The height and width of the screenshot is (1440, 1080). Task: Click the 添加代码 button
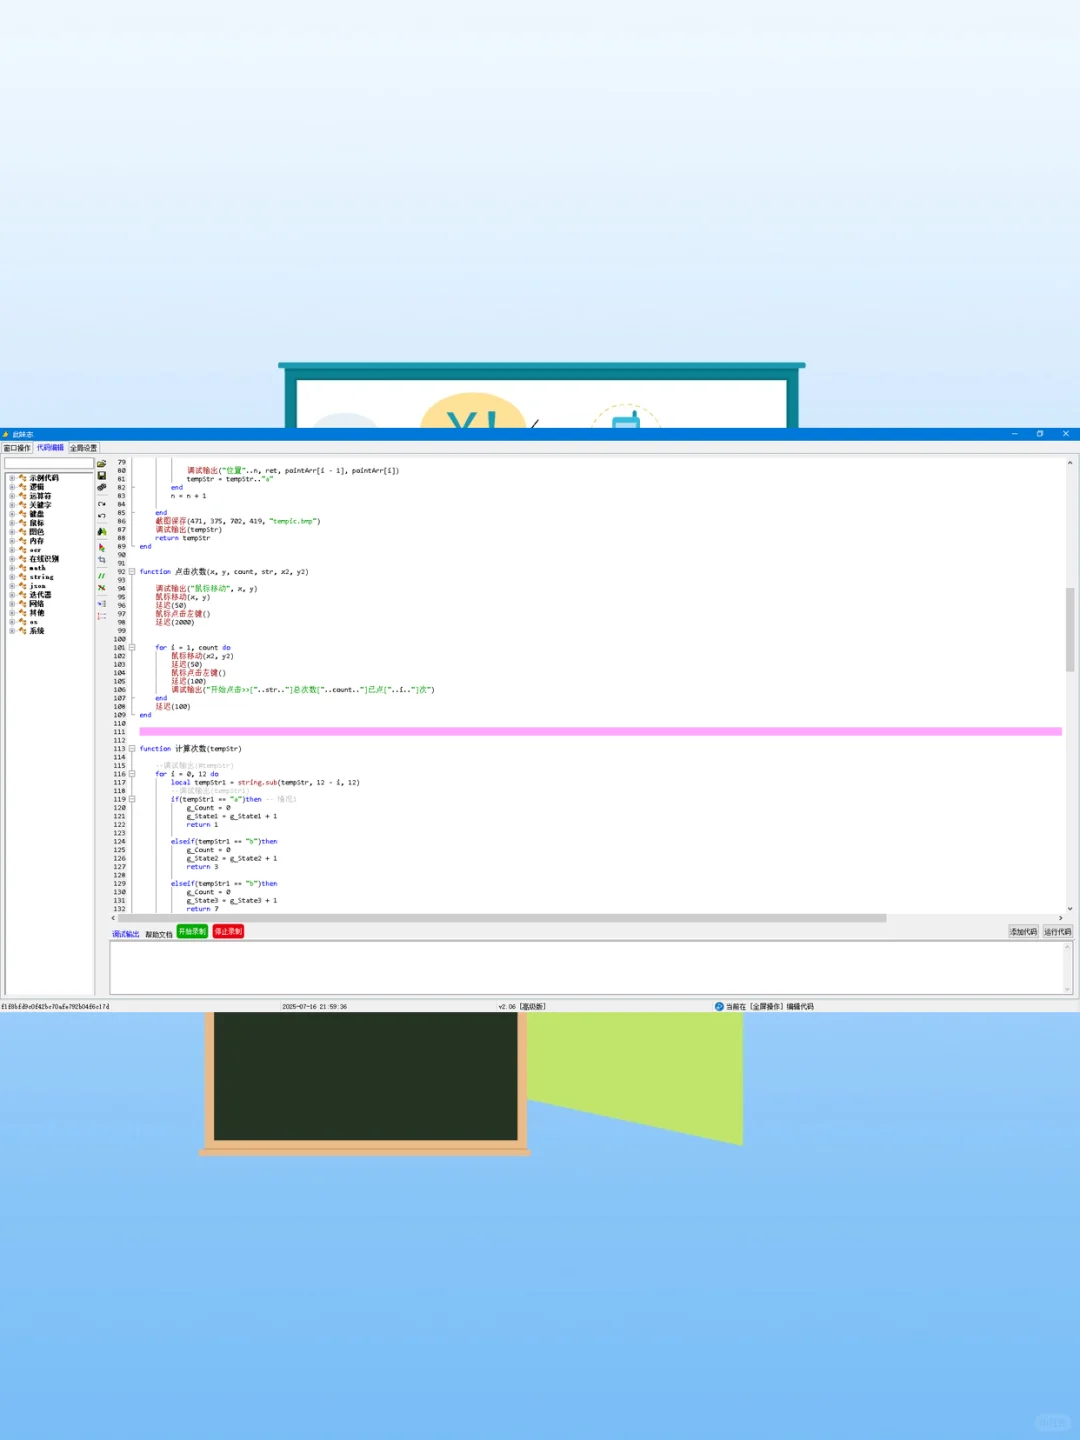pyautogui.click(x=1023, y=931)
